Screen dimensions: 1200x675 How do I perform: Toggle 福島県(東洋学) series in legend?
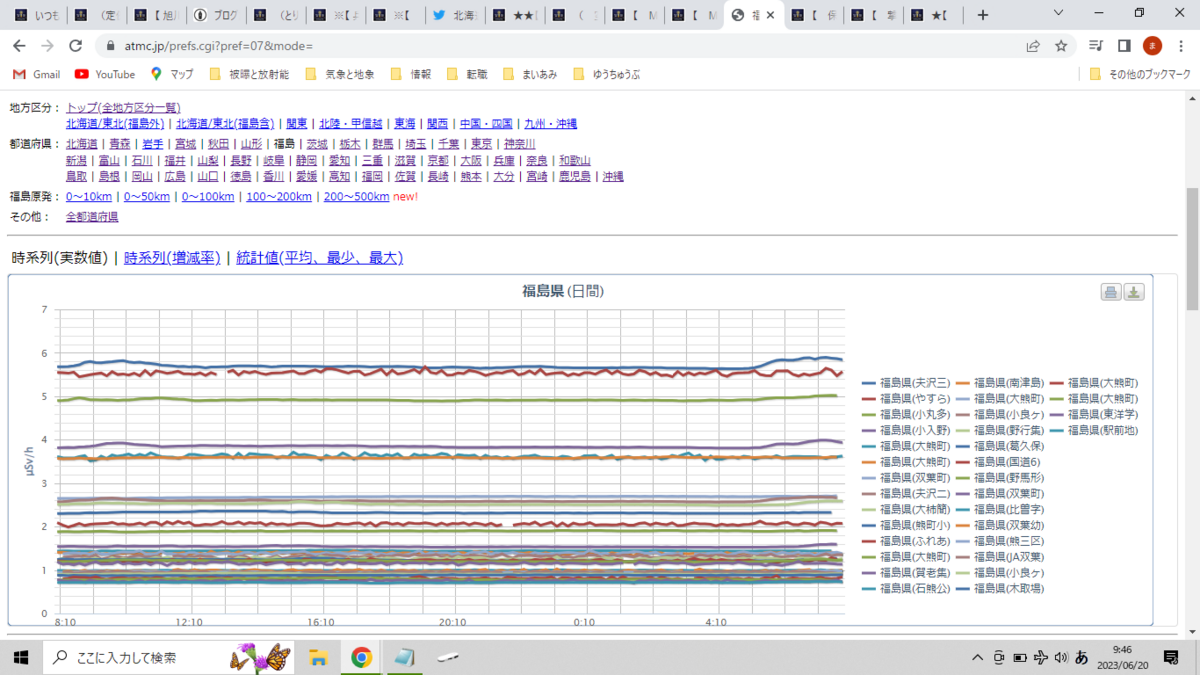(1094, 414)
